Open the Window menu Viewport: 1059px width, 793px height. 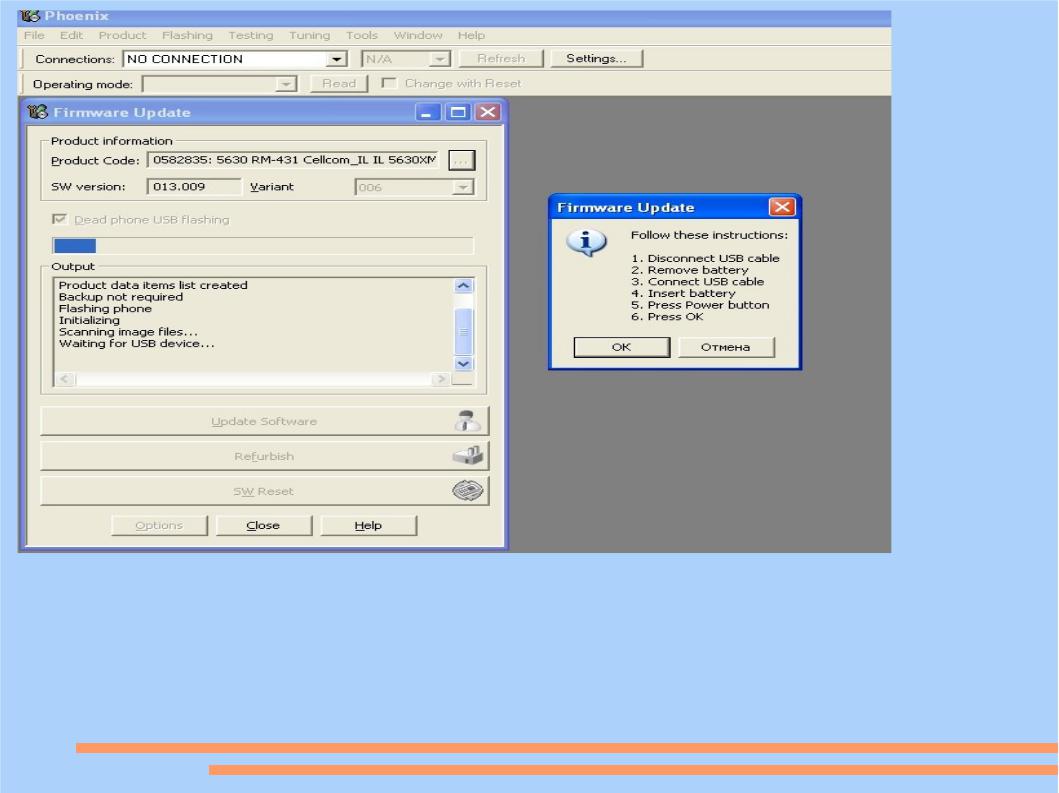[418, 35]
